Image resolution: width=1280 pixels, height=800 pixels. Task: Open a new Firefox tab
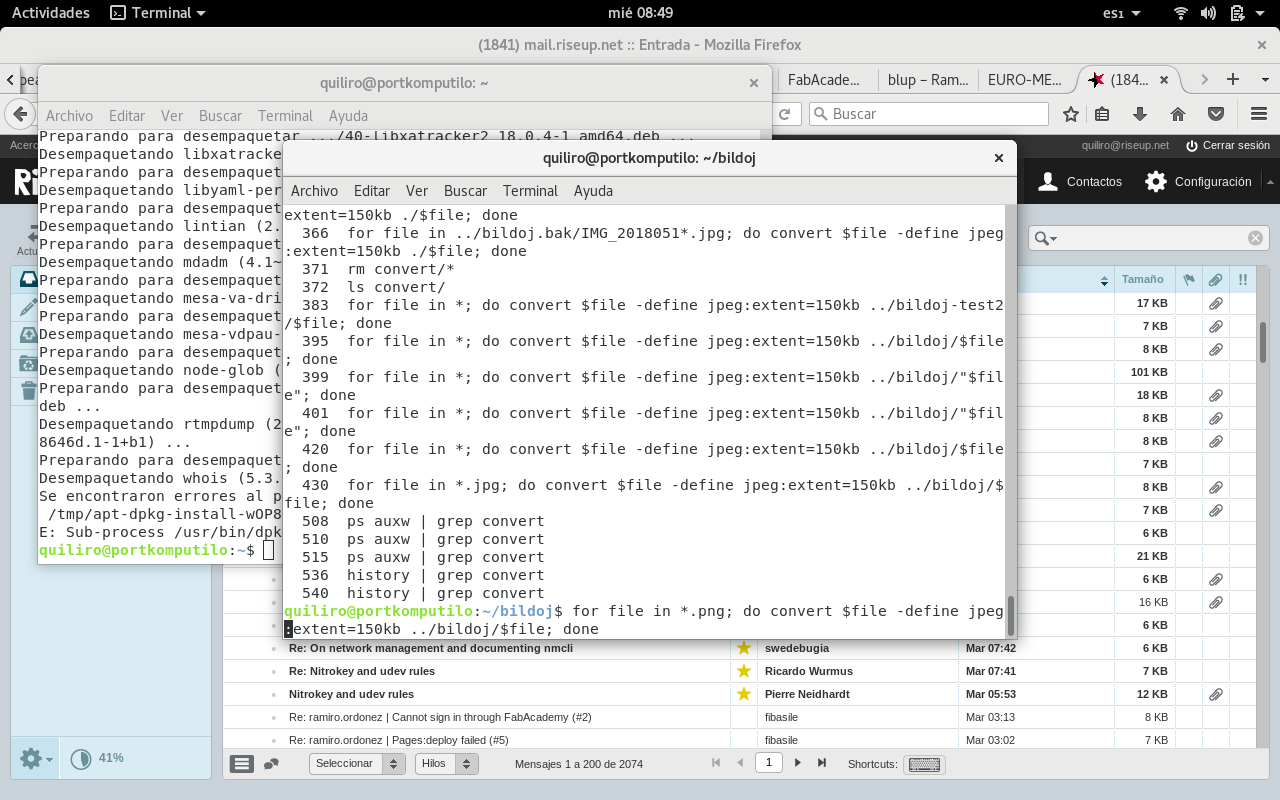(1233, 79)
